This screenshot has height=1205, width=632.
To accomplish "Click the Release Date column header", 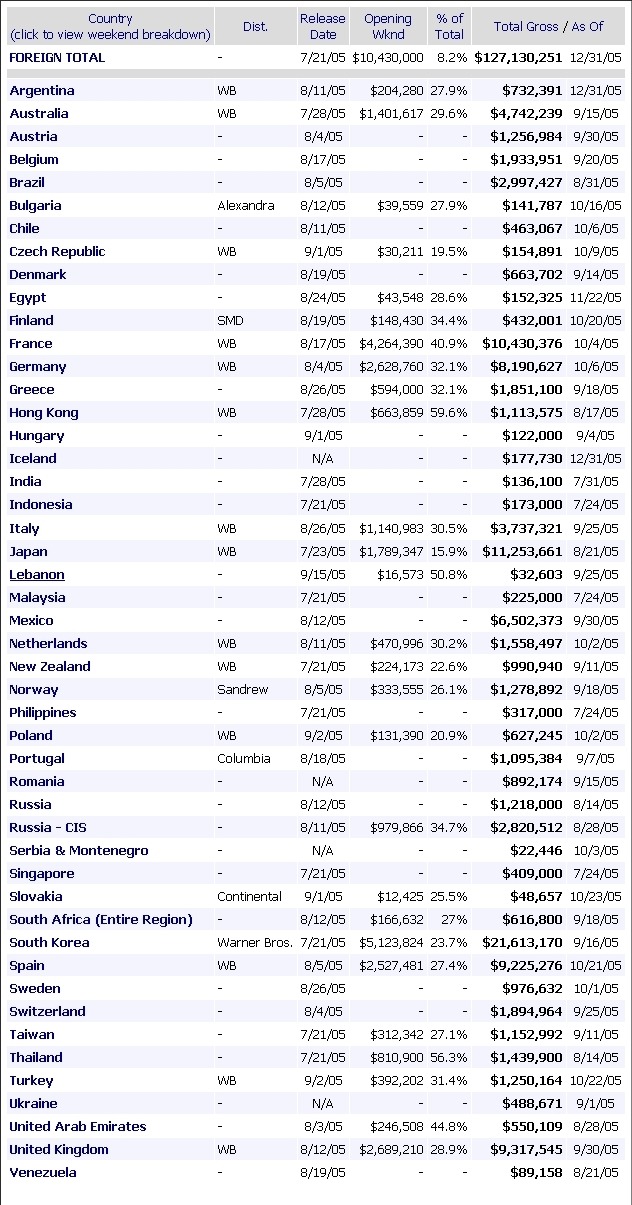I will click(323, 27).
